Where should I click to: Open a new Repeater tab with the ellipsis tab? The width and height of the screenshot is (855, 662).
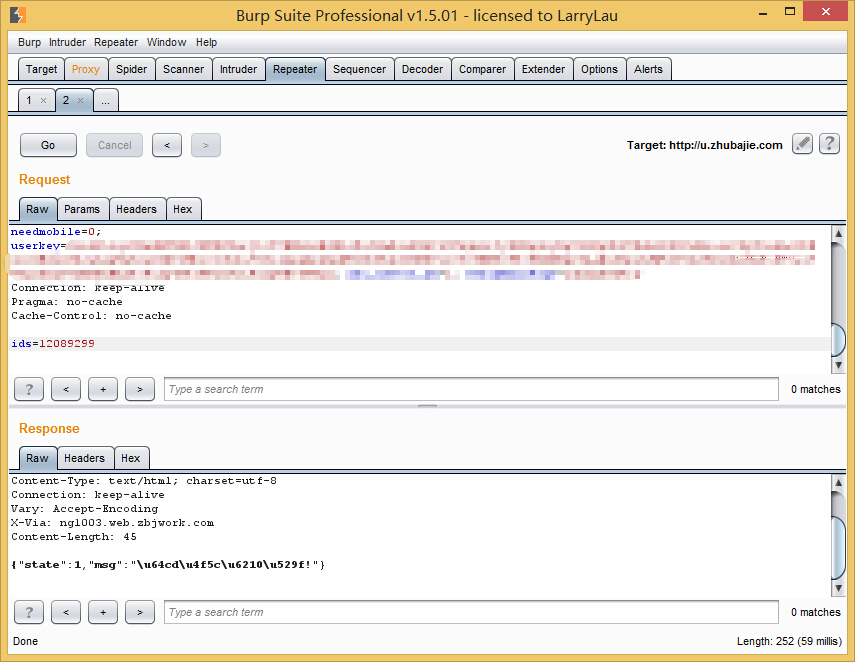106,100
